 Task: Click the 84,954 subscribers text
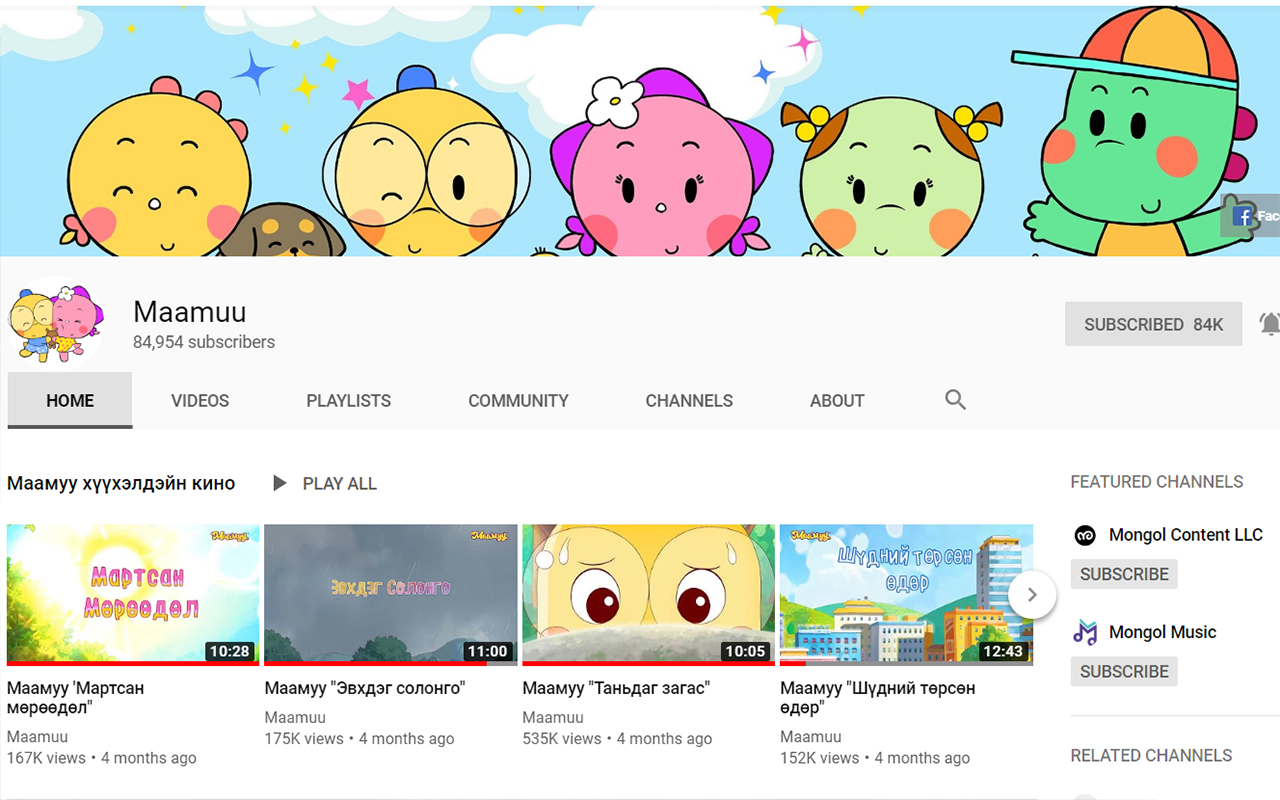tap(204, 342)
